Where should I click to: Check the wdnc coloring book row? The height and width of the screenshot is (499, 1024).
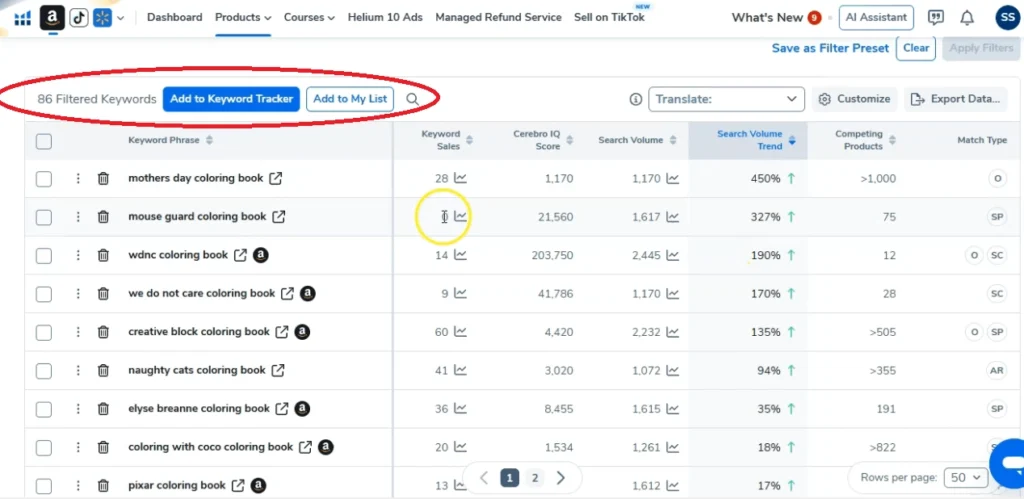(x=44, y=256)
